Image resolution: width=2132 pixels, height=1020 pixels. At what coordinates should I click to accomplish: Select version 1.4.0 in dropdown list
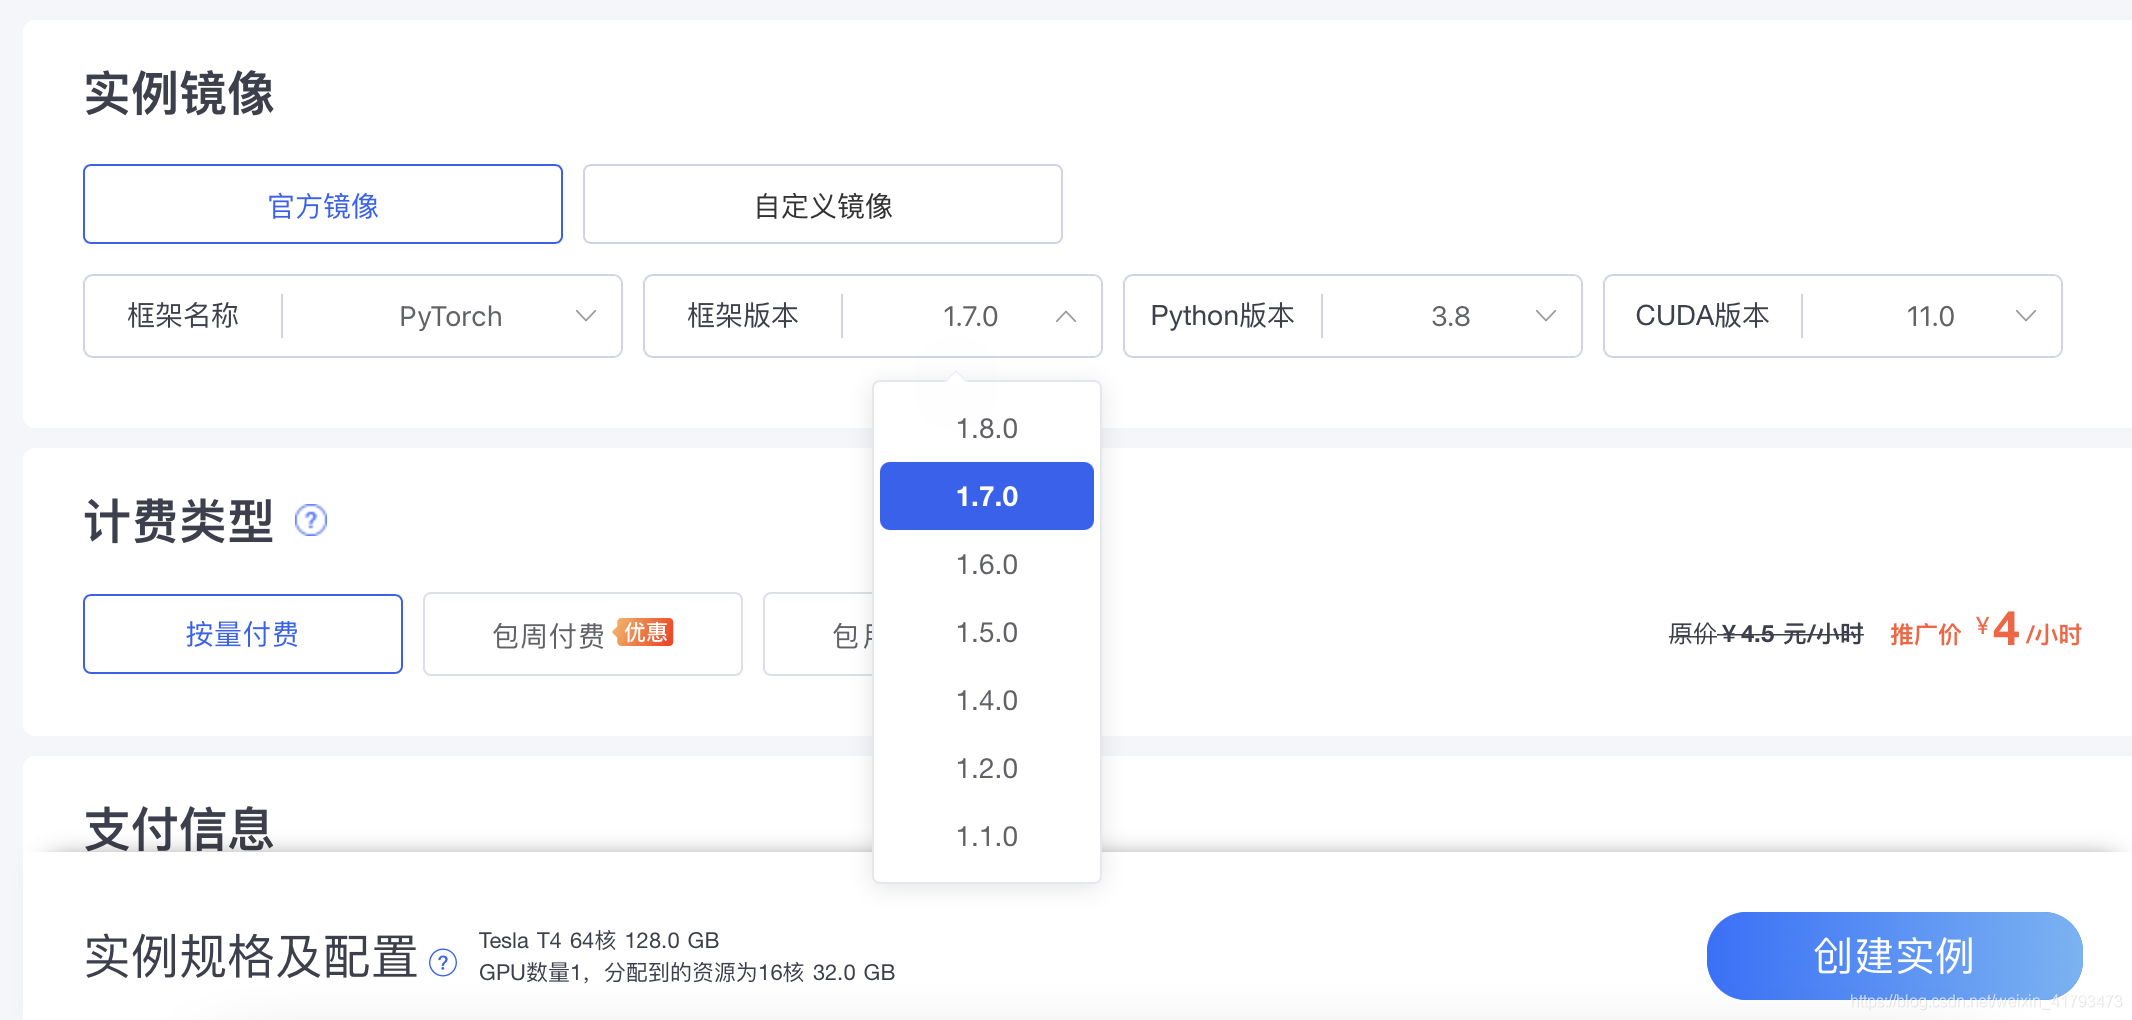(987, 700)
